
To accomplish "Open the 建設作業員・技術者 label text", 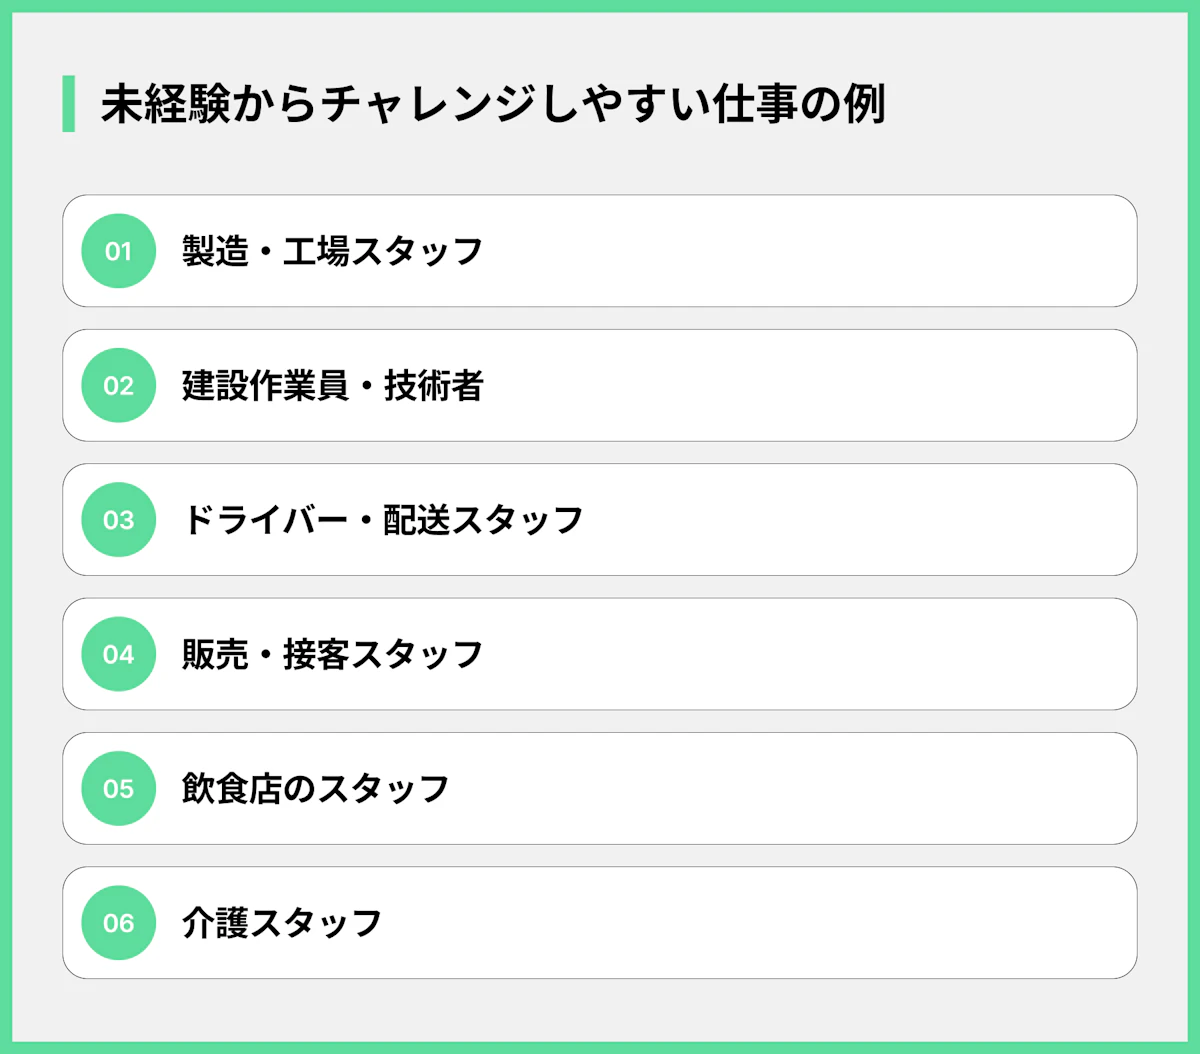I will tap(332, 385).
